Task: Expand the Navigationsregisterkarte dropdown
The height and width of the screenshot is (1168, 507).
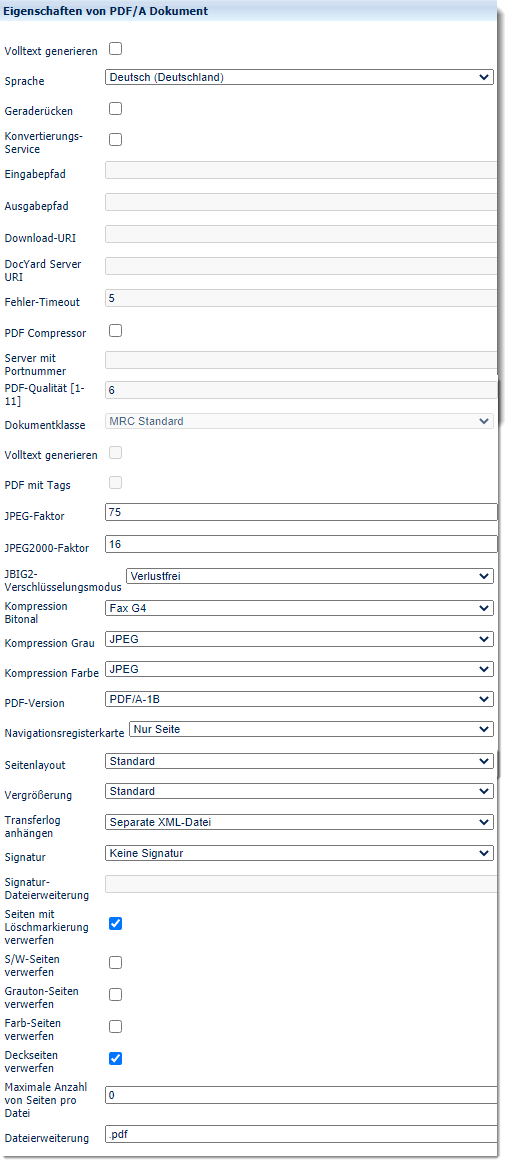Action: click(311, 729)
